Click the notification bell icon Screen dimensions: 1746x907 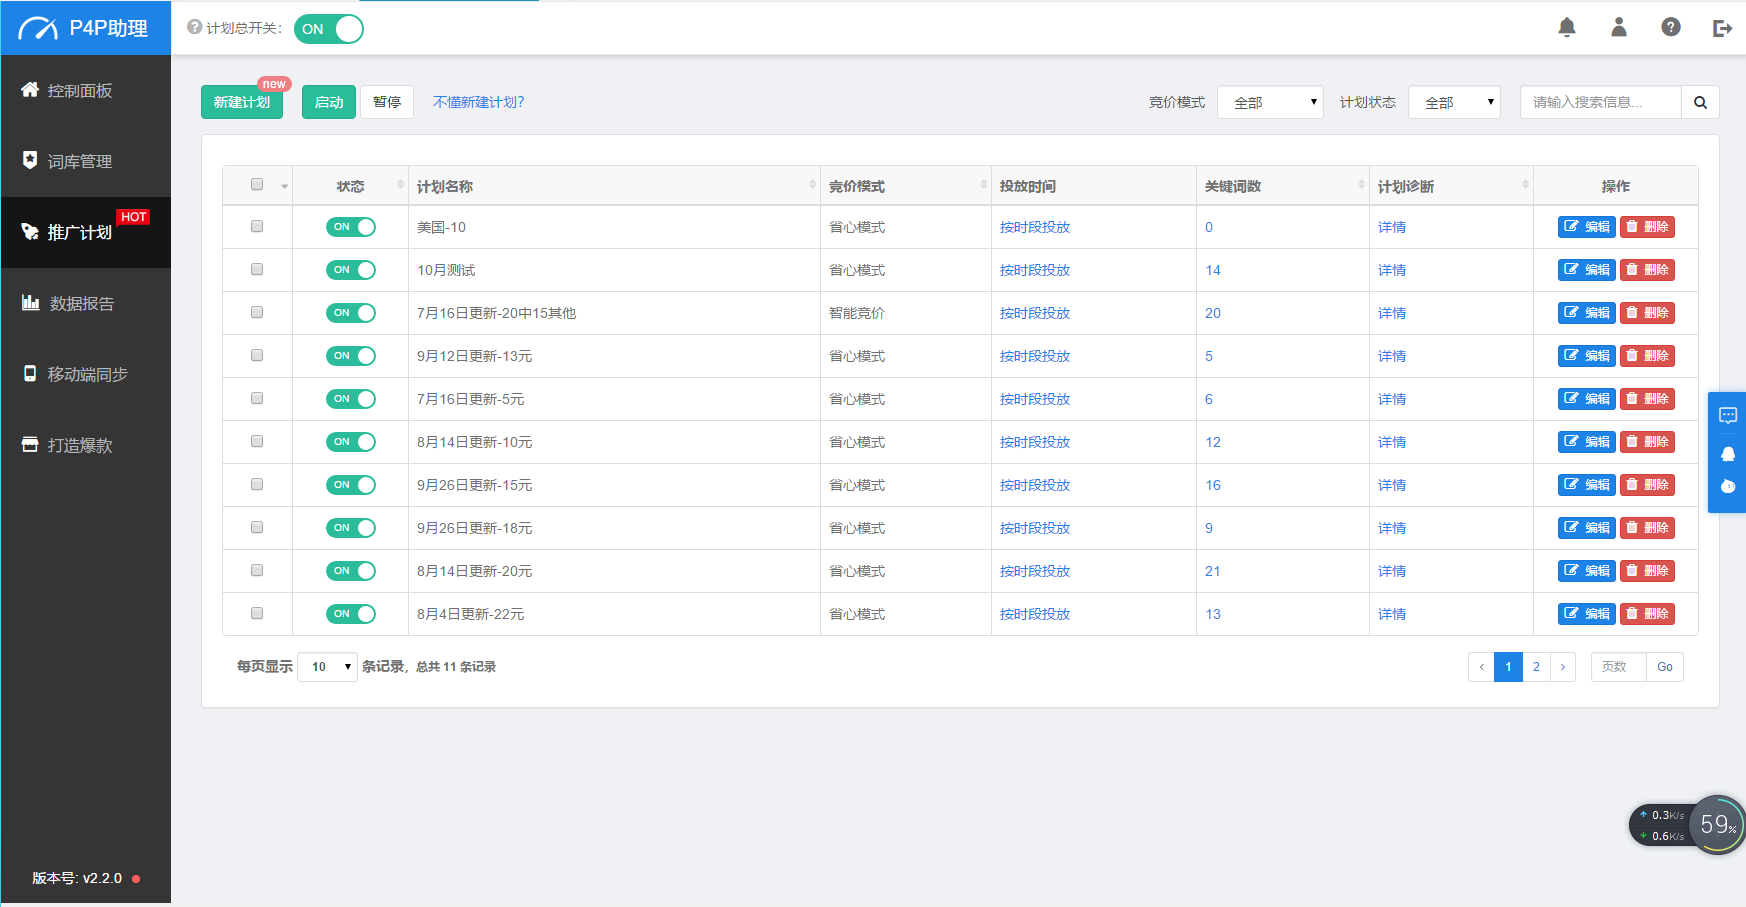click(1567, 28)
